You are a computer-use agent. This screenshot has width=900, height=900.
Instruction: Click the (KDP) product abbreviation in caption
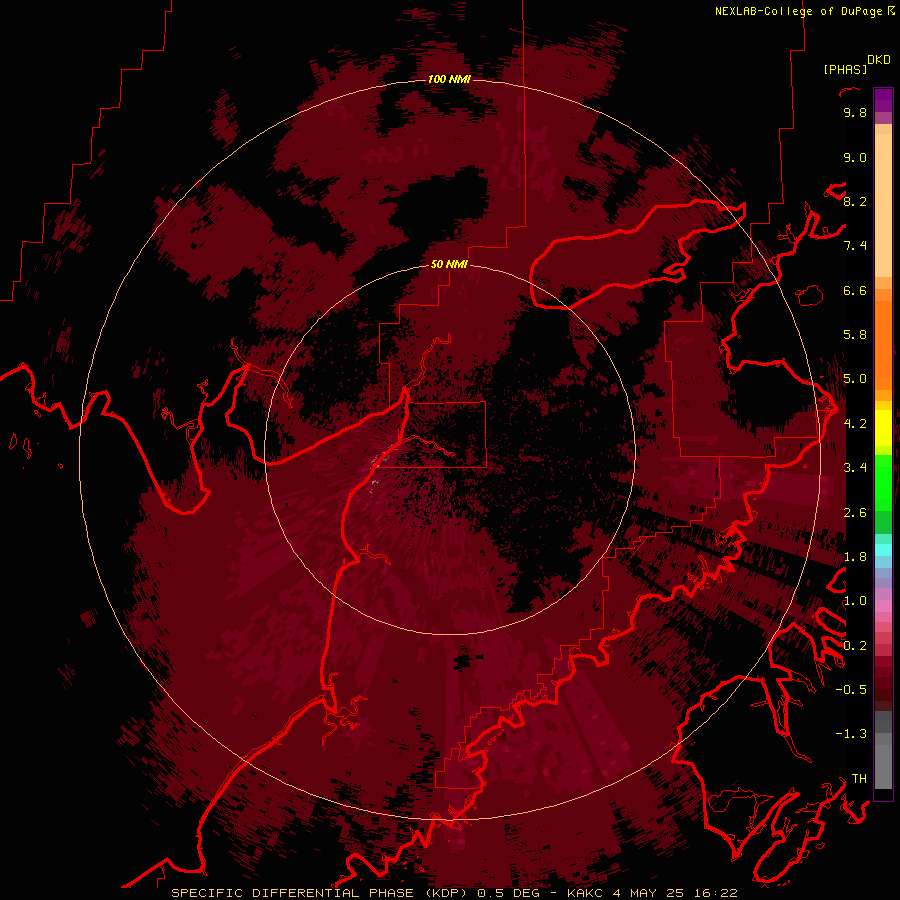point(446,893)
